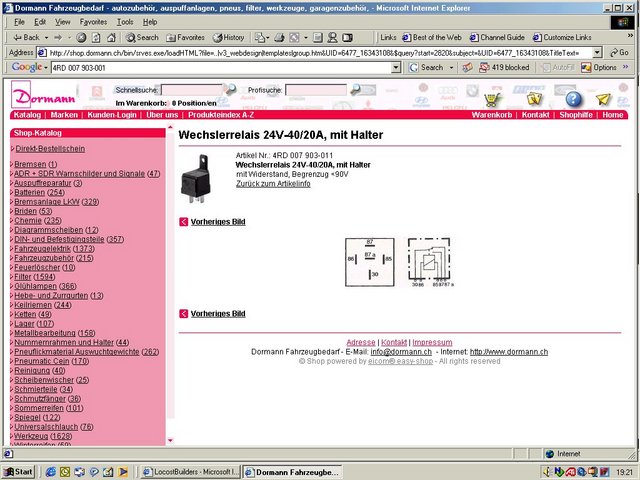Image resolution: width=640 pixels, height=480 pixels.
Task: Click the 419 blocked popup blocker button
Action: pos(504,67)
